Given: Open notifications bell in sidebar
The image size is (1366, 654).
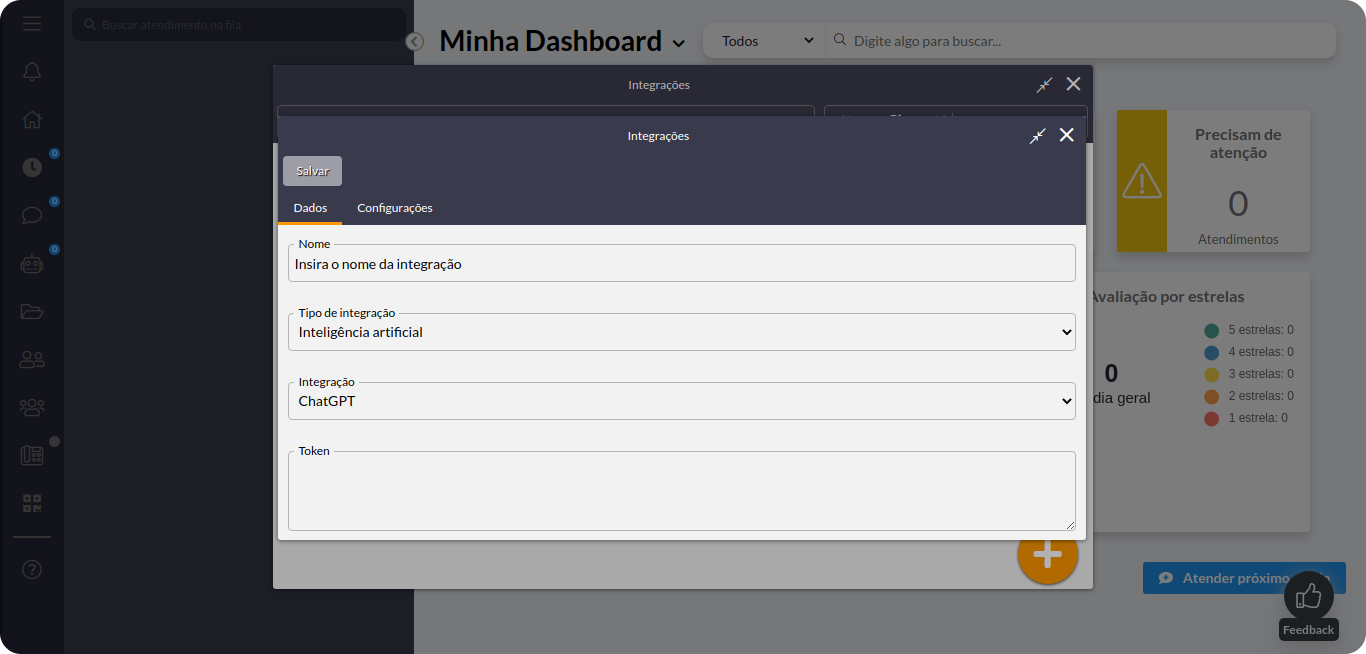Looking at the screenshot, I should (32, 72).
